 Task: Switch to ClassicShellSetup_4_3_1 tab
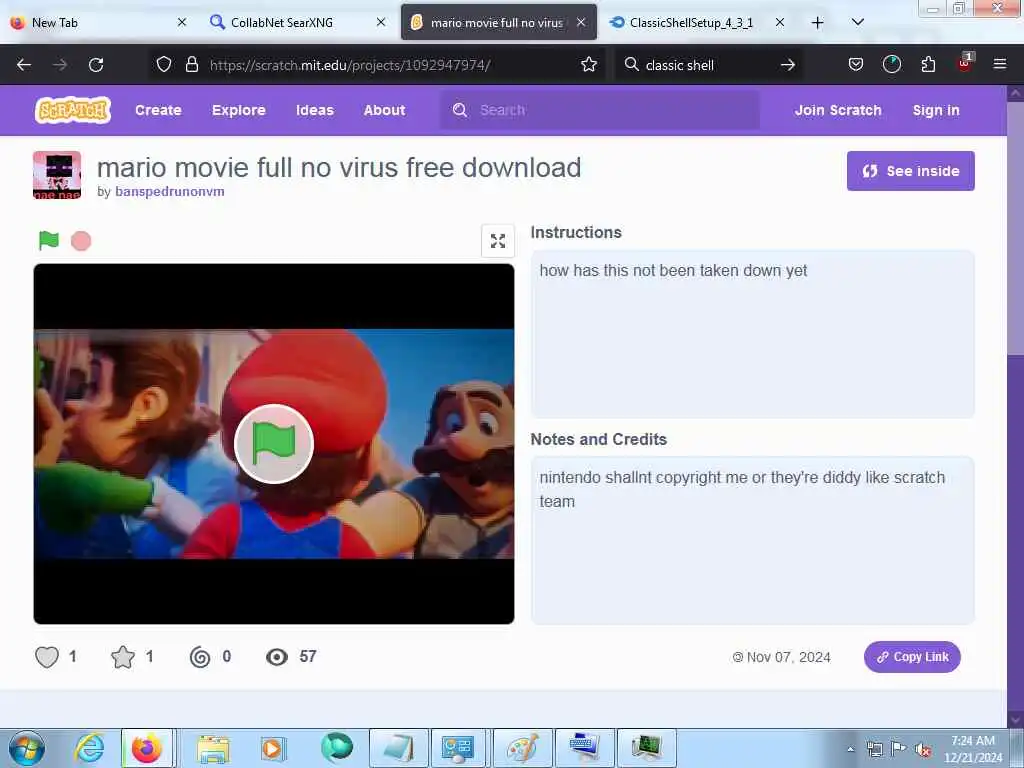pyautogui.click(x=696, y=23)
